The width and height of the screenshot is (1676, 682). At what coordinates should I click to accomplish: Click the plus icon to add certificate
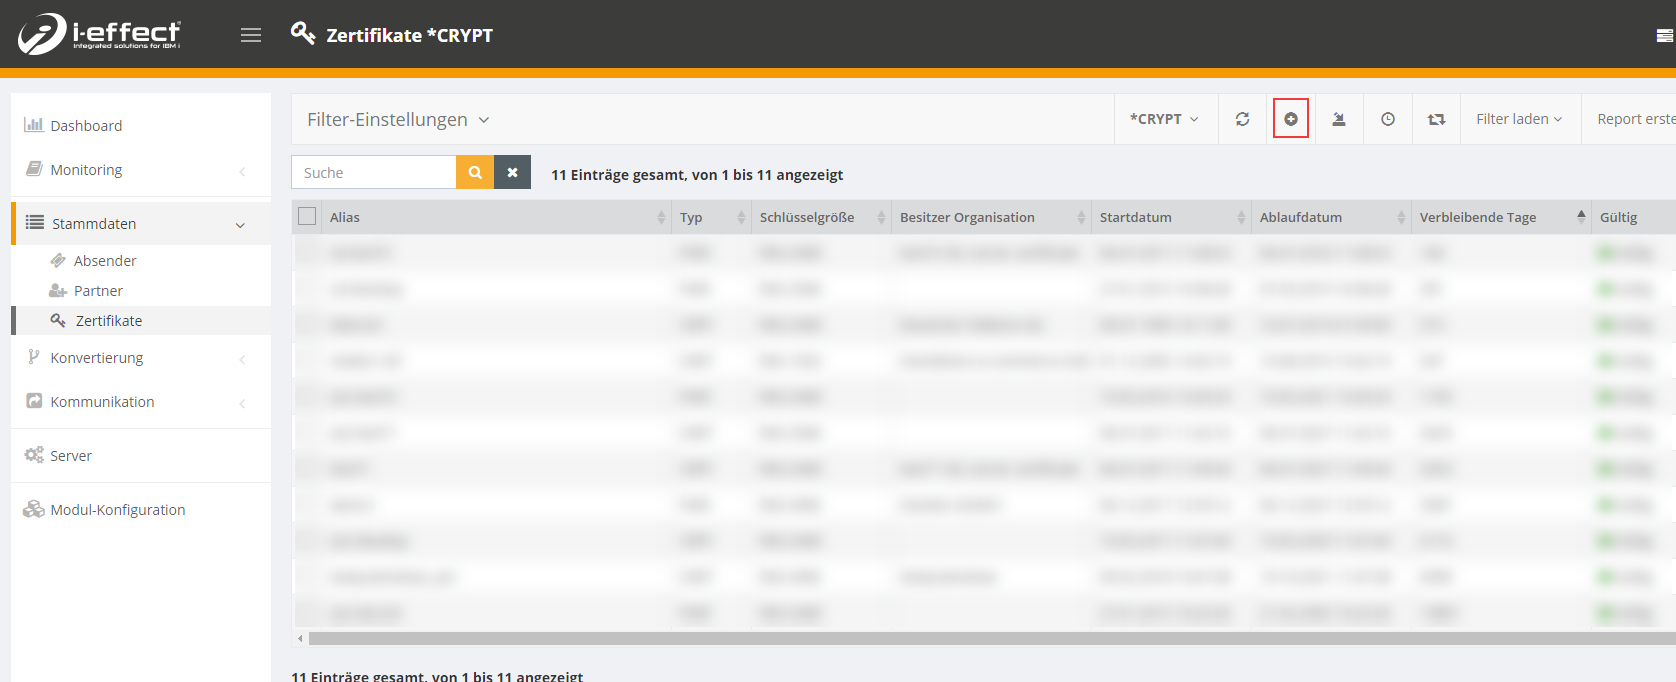click(x=1290, y=119)
